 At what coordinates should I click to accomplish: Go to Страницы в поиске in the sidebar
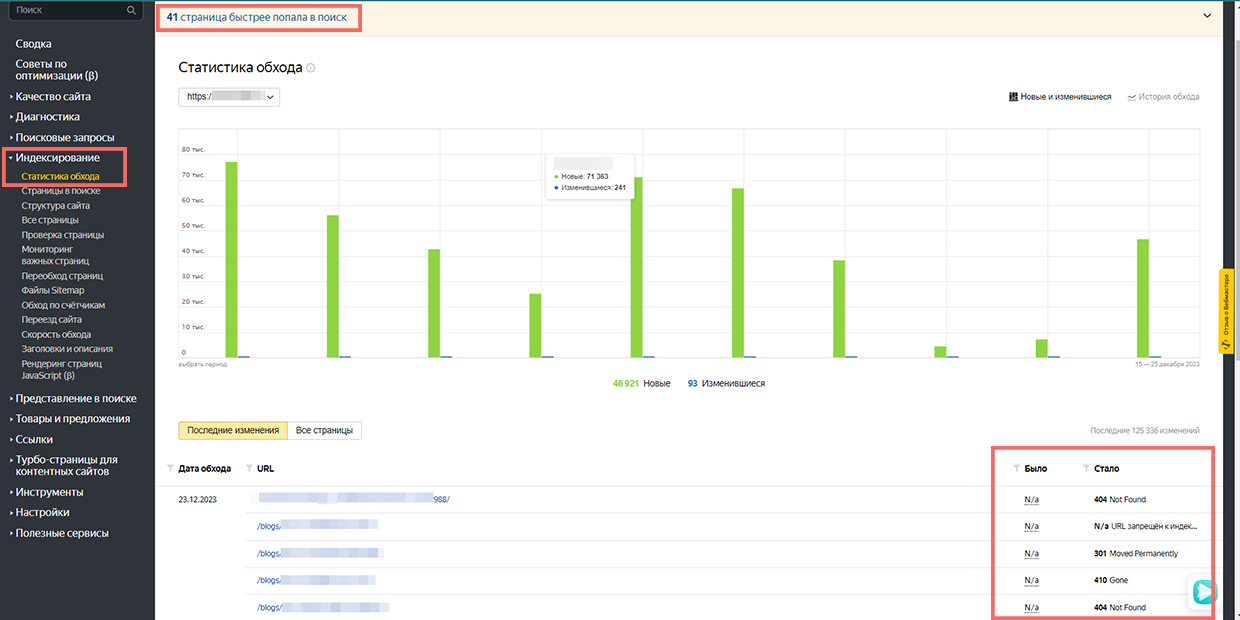61,190
